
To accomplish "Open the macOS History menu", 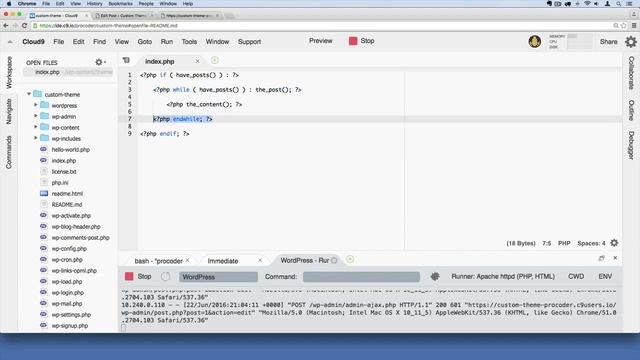I will click(x=94, y=4).
